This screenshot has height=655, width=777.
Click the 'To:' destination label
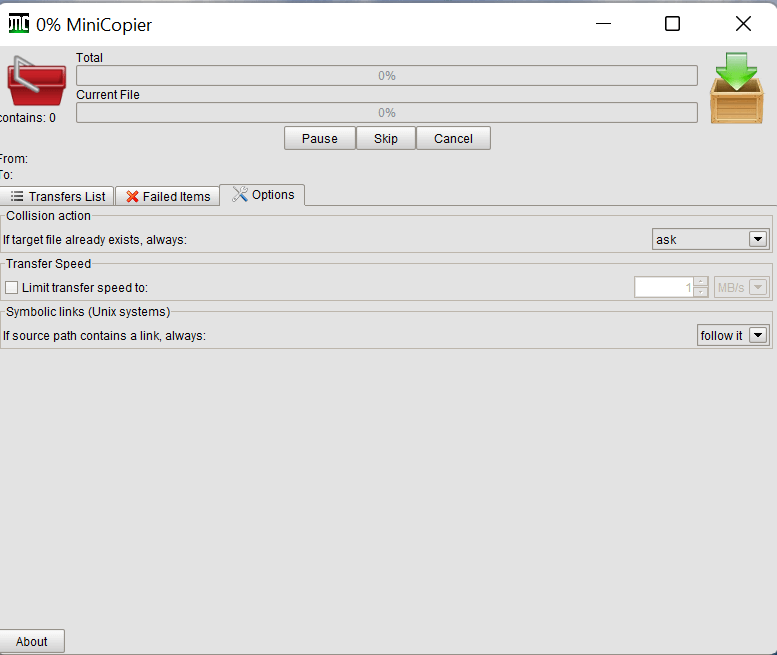pos(6,175)
